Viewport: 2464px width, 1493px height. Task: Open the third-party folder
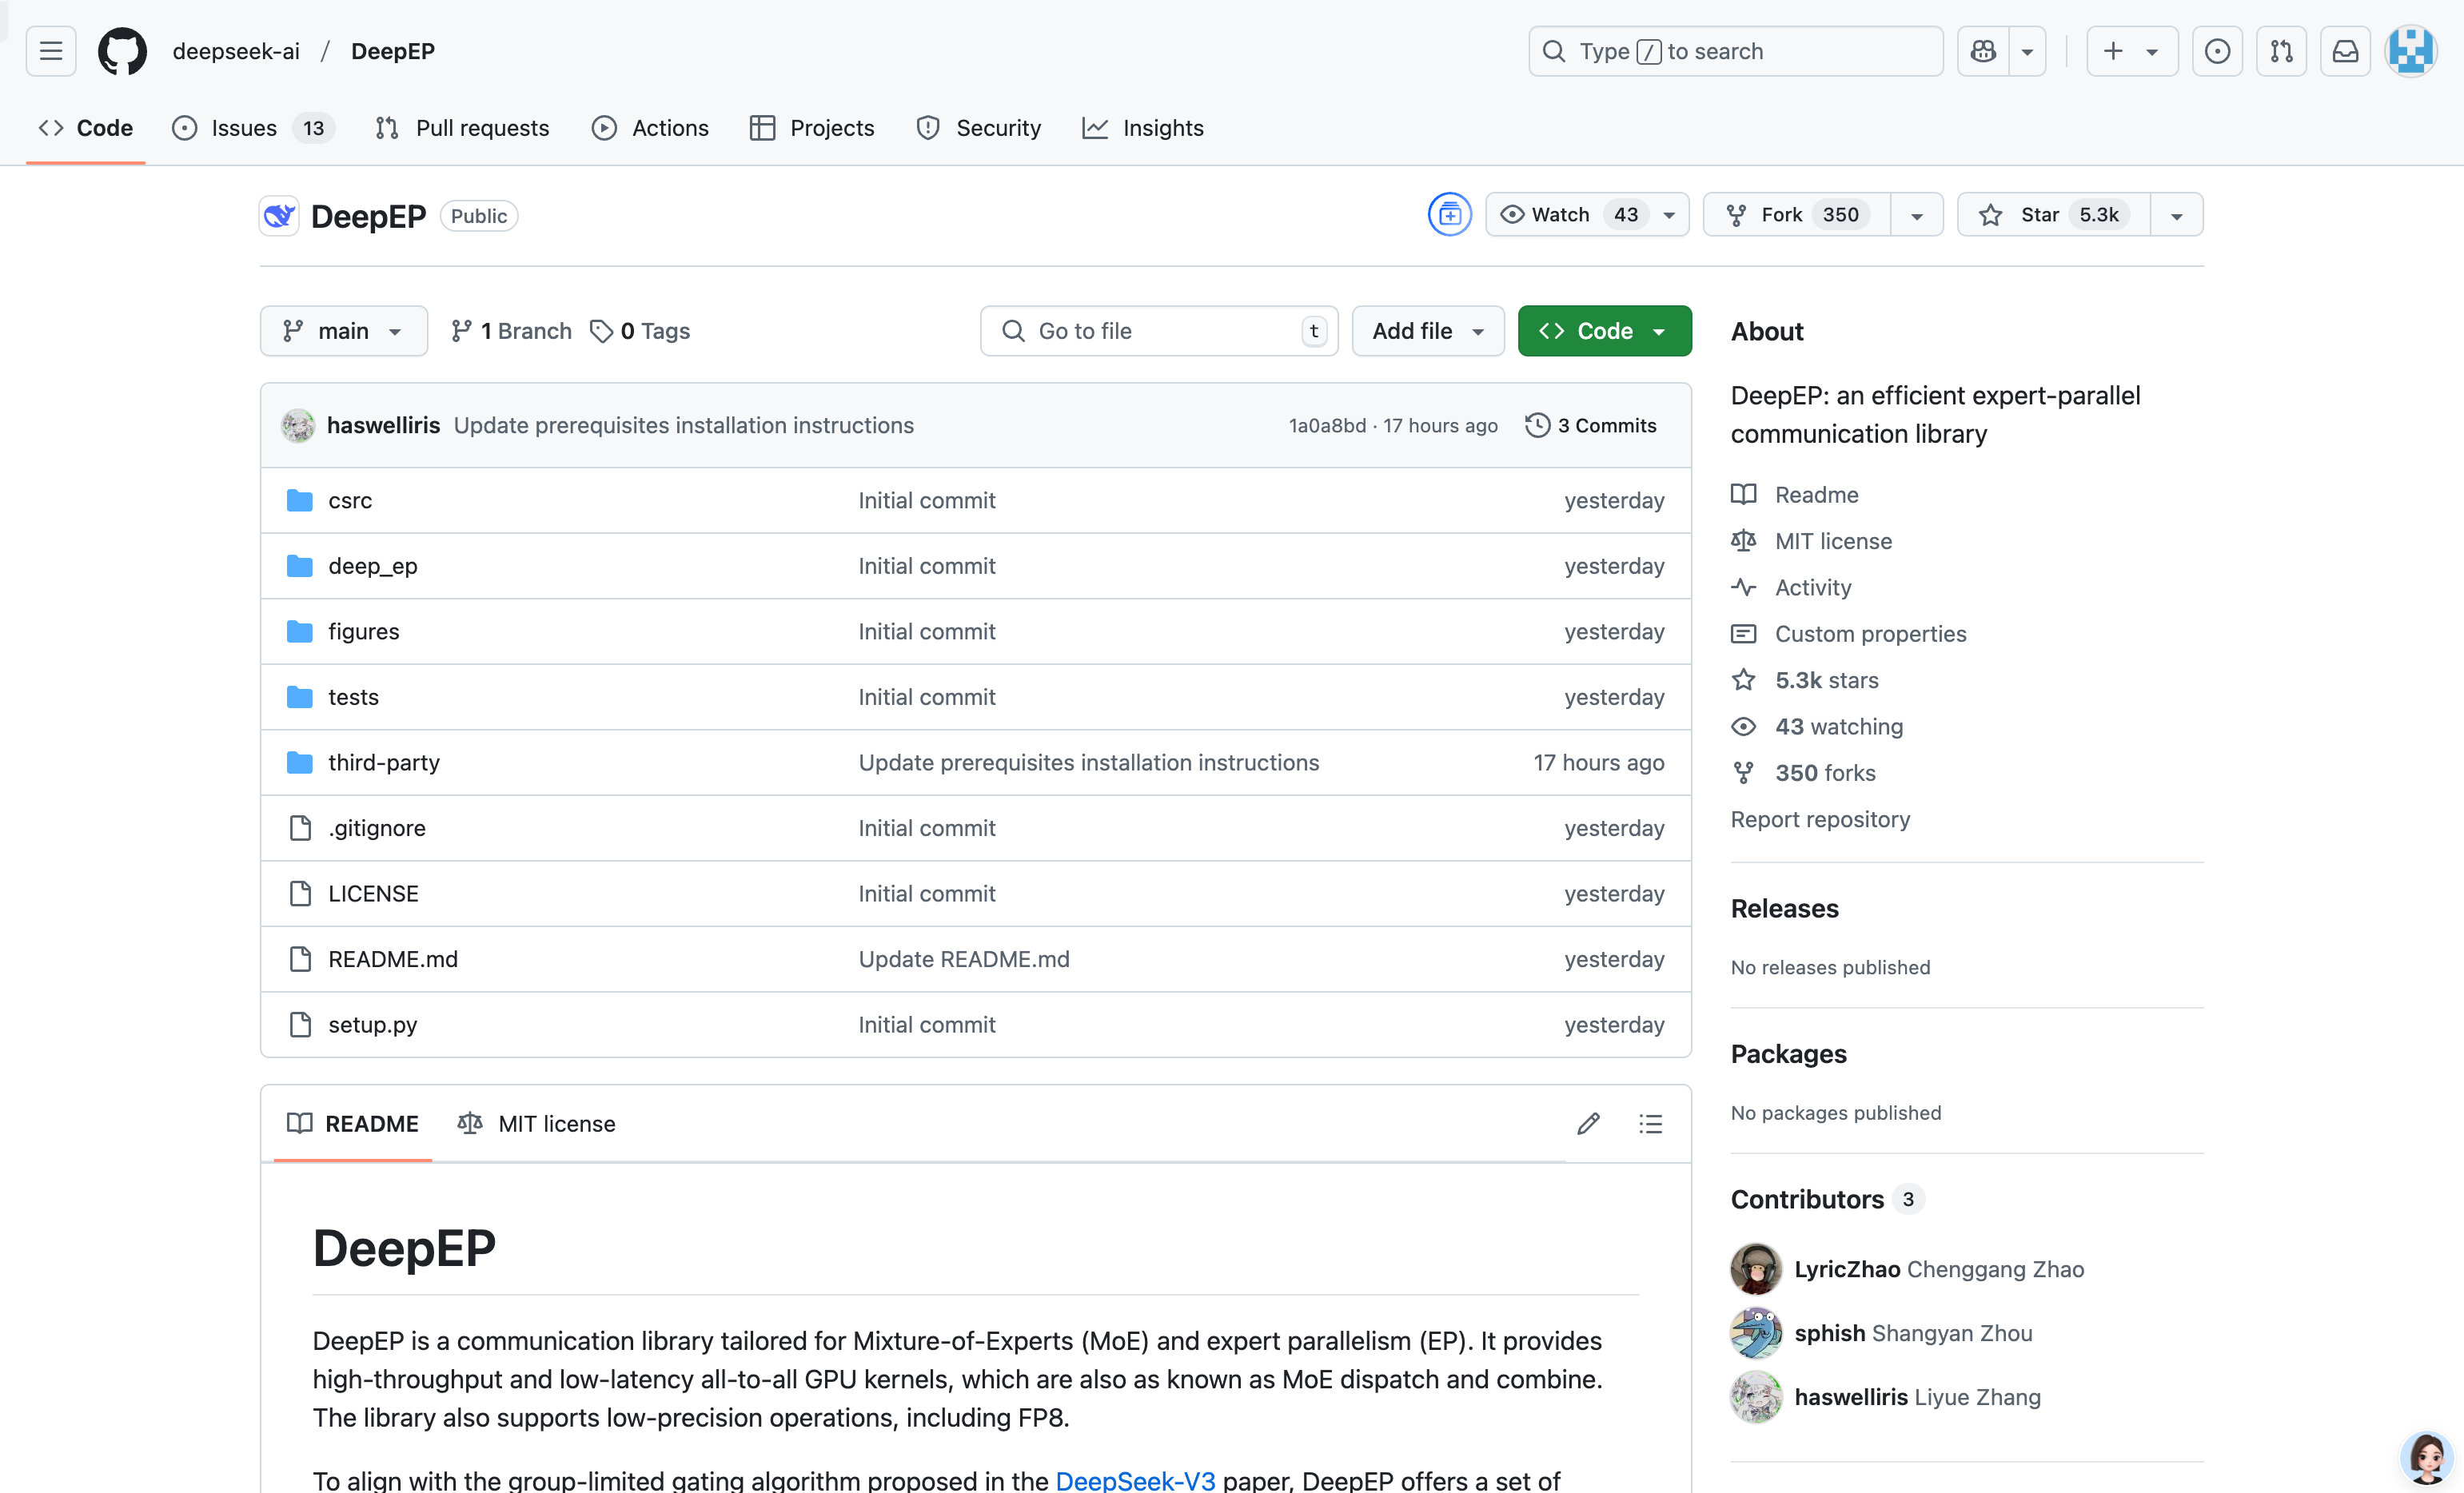pyautogui.click(x=384, y=762)
